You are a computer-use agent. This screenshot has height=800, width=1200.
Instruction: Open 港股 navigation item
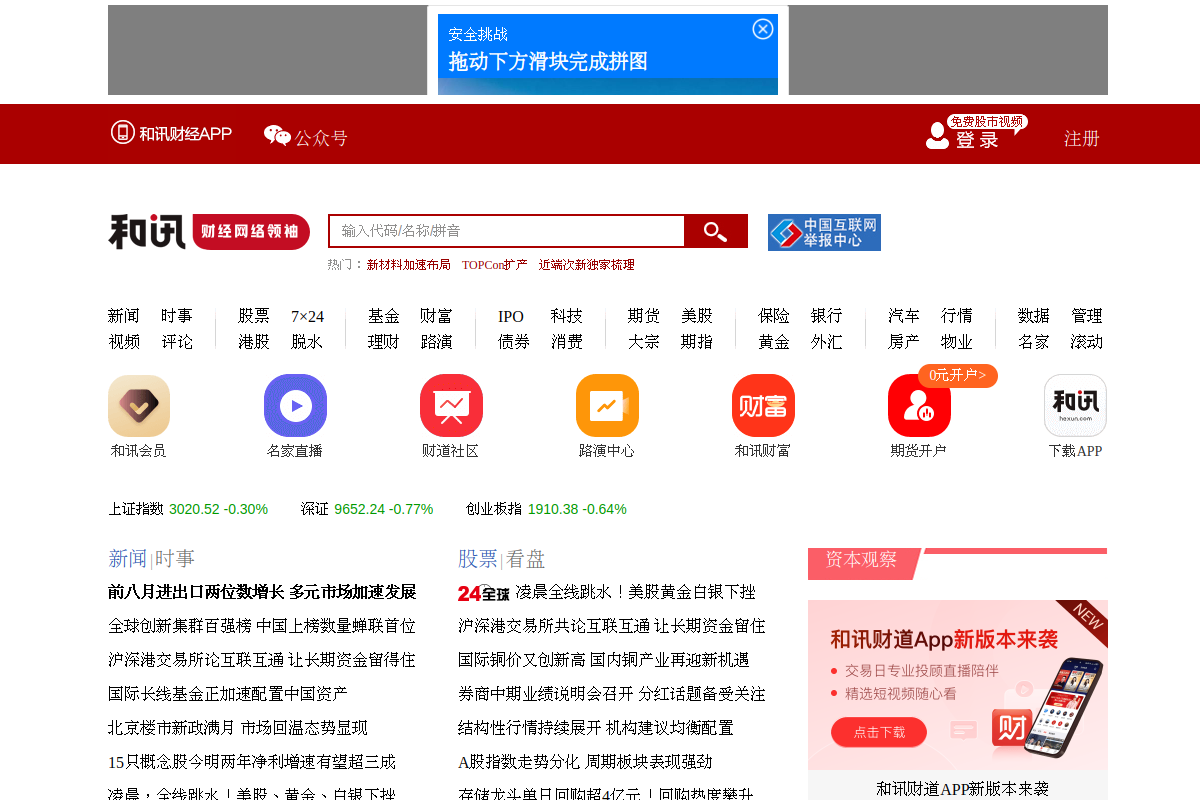pos(254,342)
